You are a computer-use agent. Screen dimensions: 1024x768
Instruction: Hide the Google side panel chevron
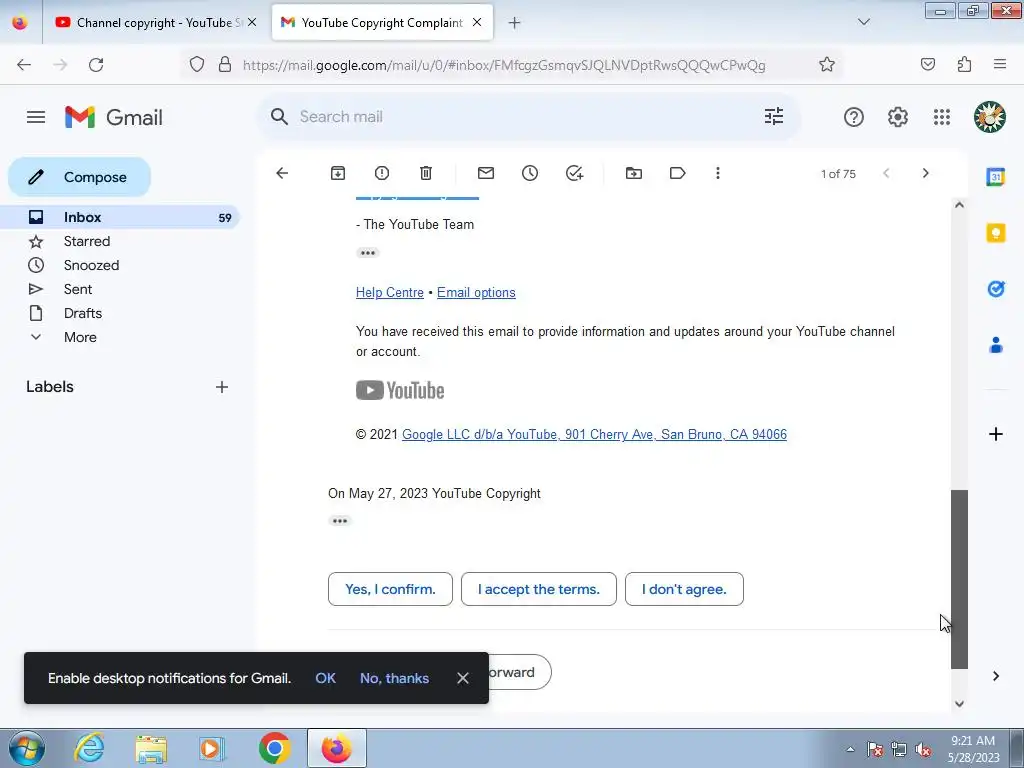(x=995, y=676)
